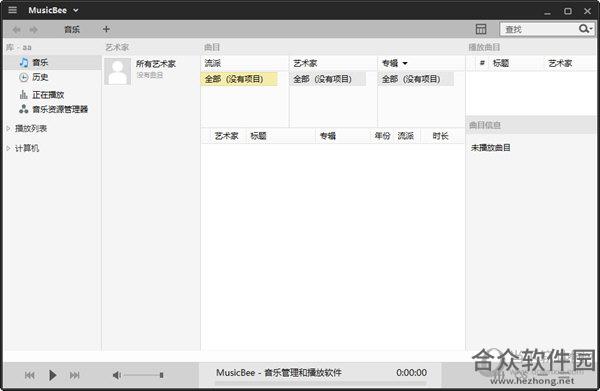This screenshot has height=391, width=600.
Task: Click the clock icon beside 历史
Action: 24,77
